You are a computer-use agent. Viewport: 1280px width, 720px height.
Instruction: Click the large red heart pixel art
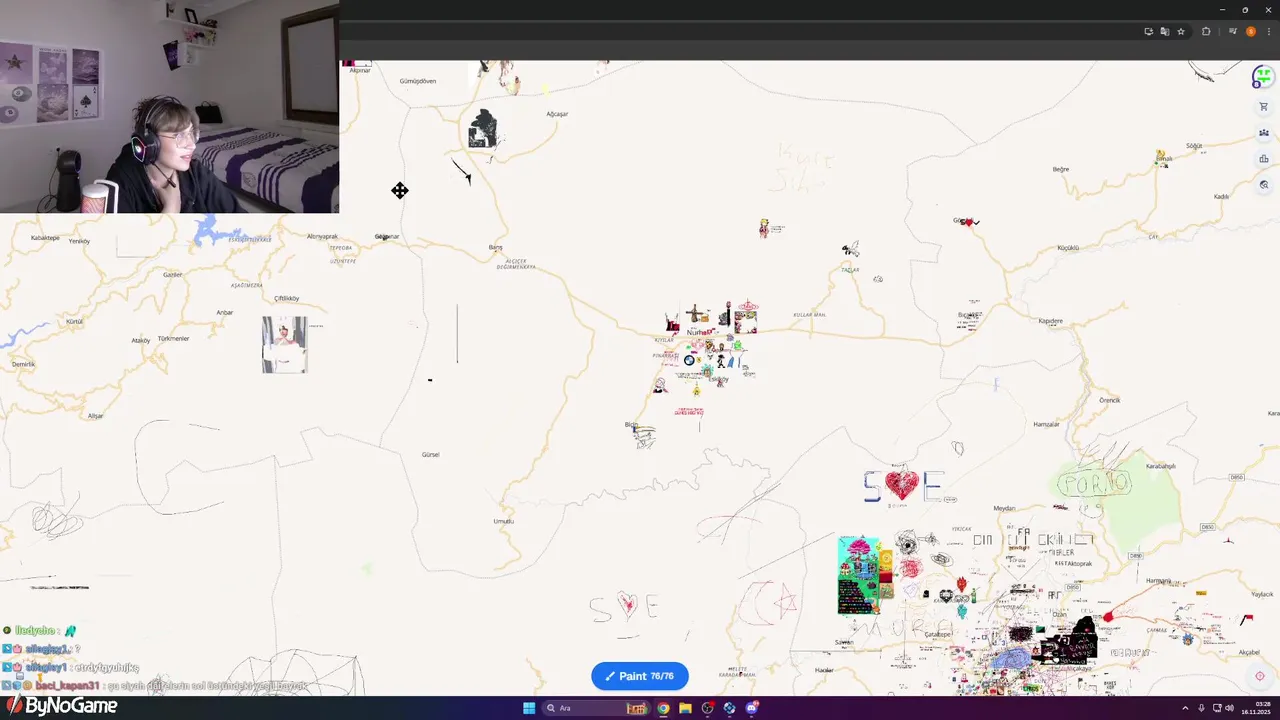pos(901,485)
